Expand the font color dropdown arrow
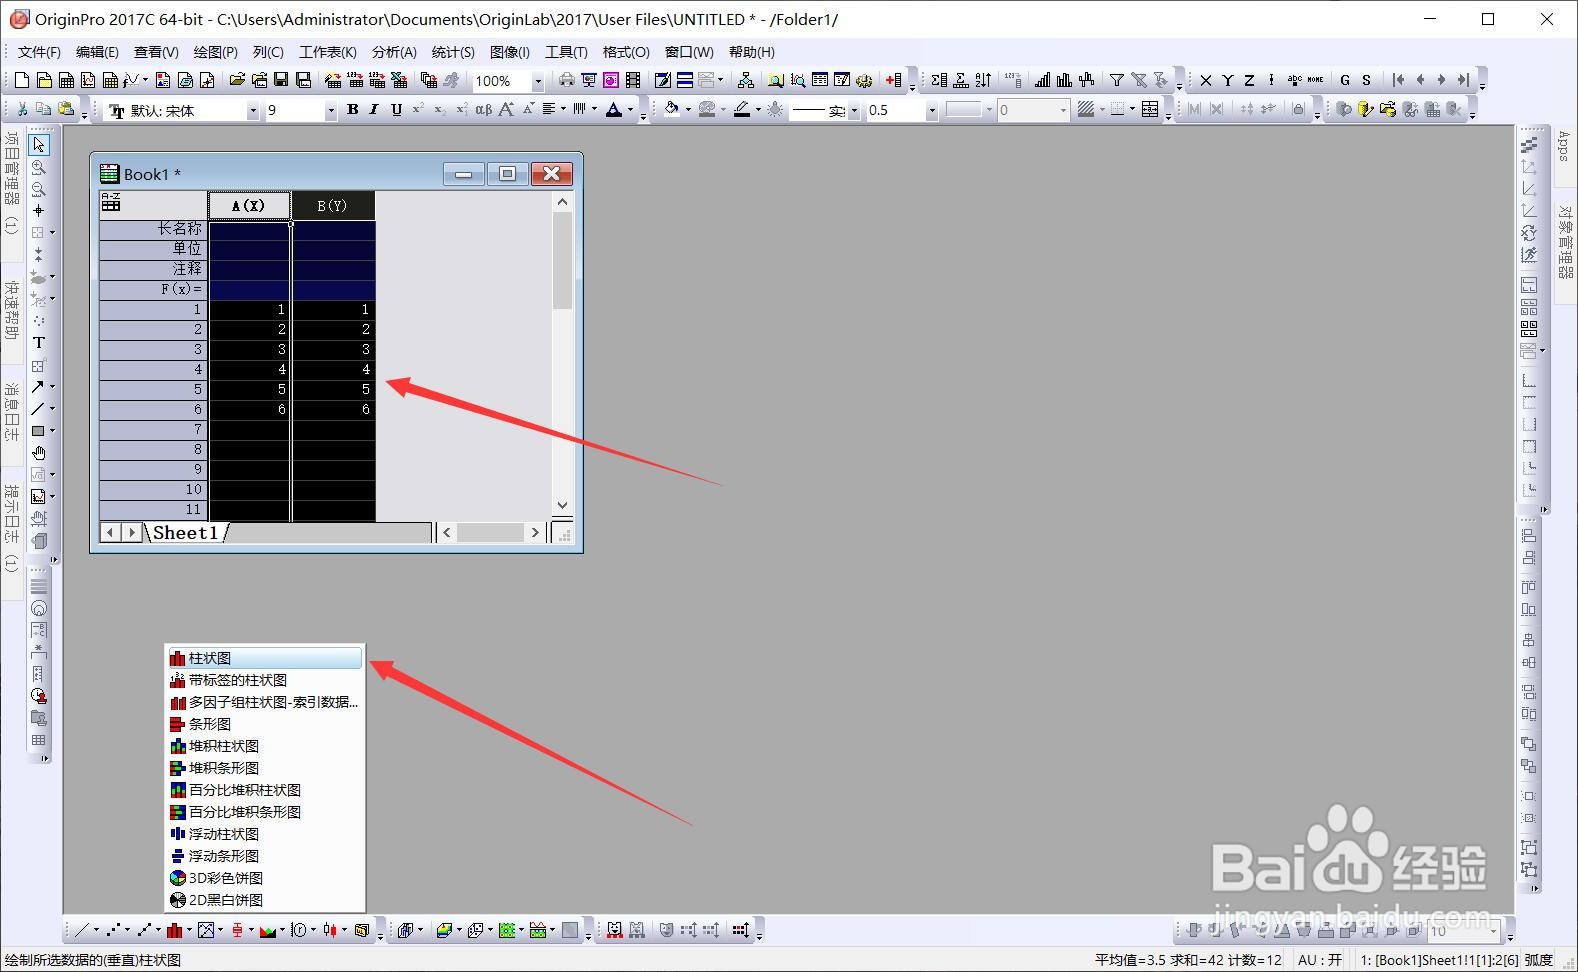The height and width of the screenshot is (972, 1578). pos(630,110)
